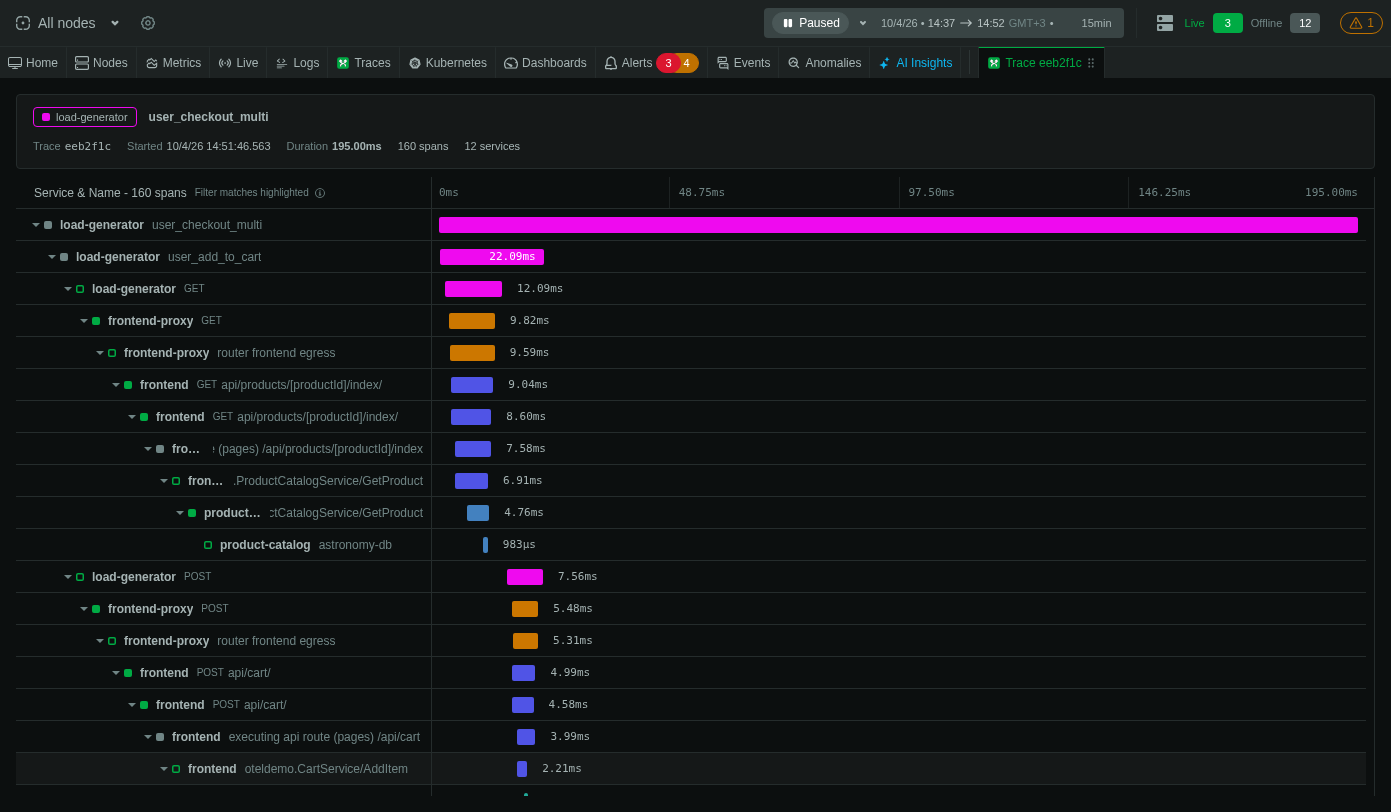Collapse the load-generator POST span

[68, 577]
